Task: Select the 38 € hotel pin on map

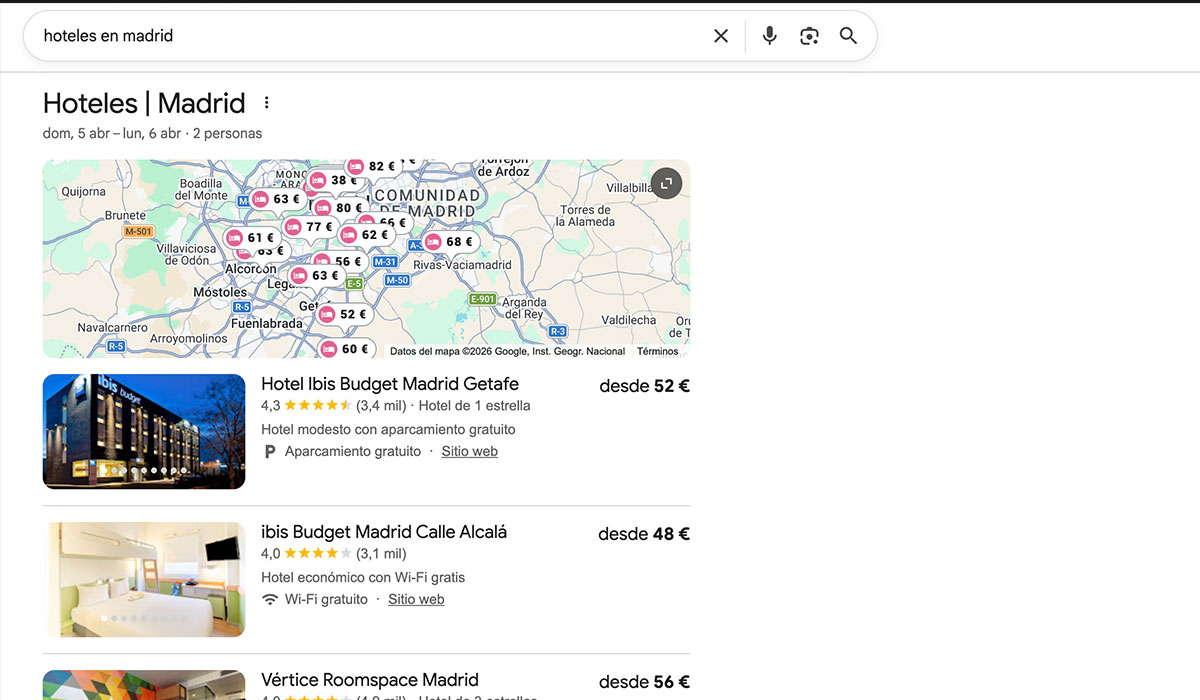Action: pyautogui.click(x=334, y=181)
